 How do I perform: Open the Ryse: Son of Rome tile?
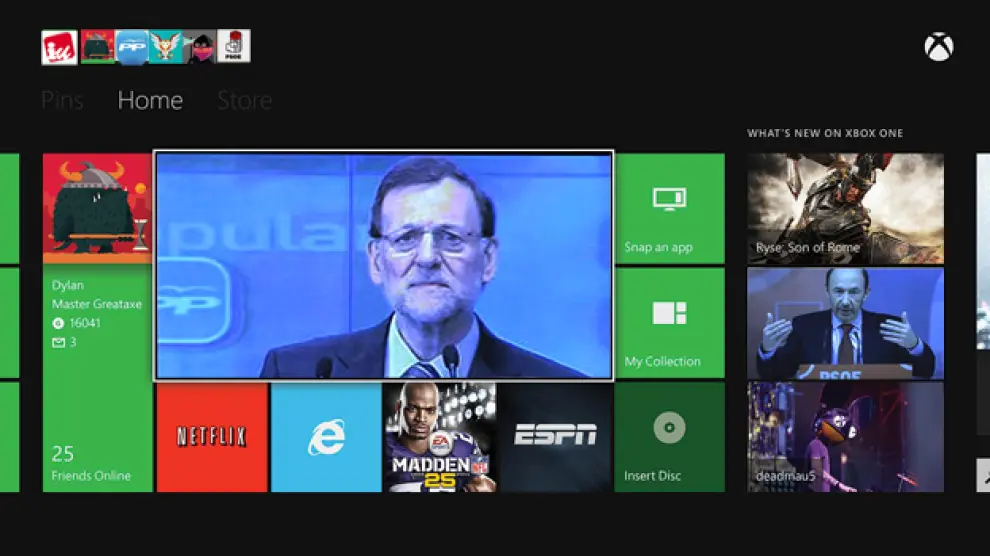coord(845,208)
